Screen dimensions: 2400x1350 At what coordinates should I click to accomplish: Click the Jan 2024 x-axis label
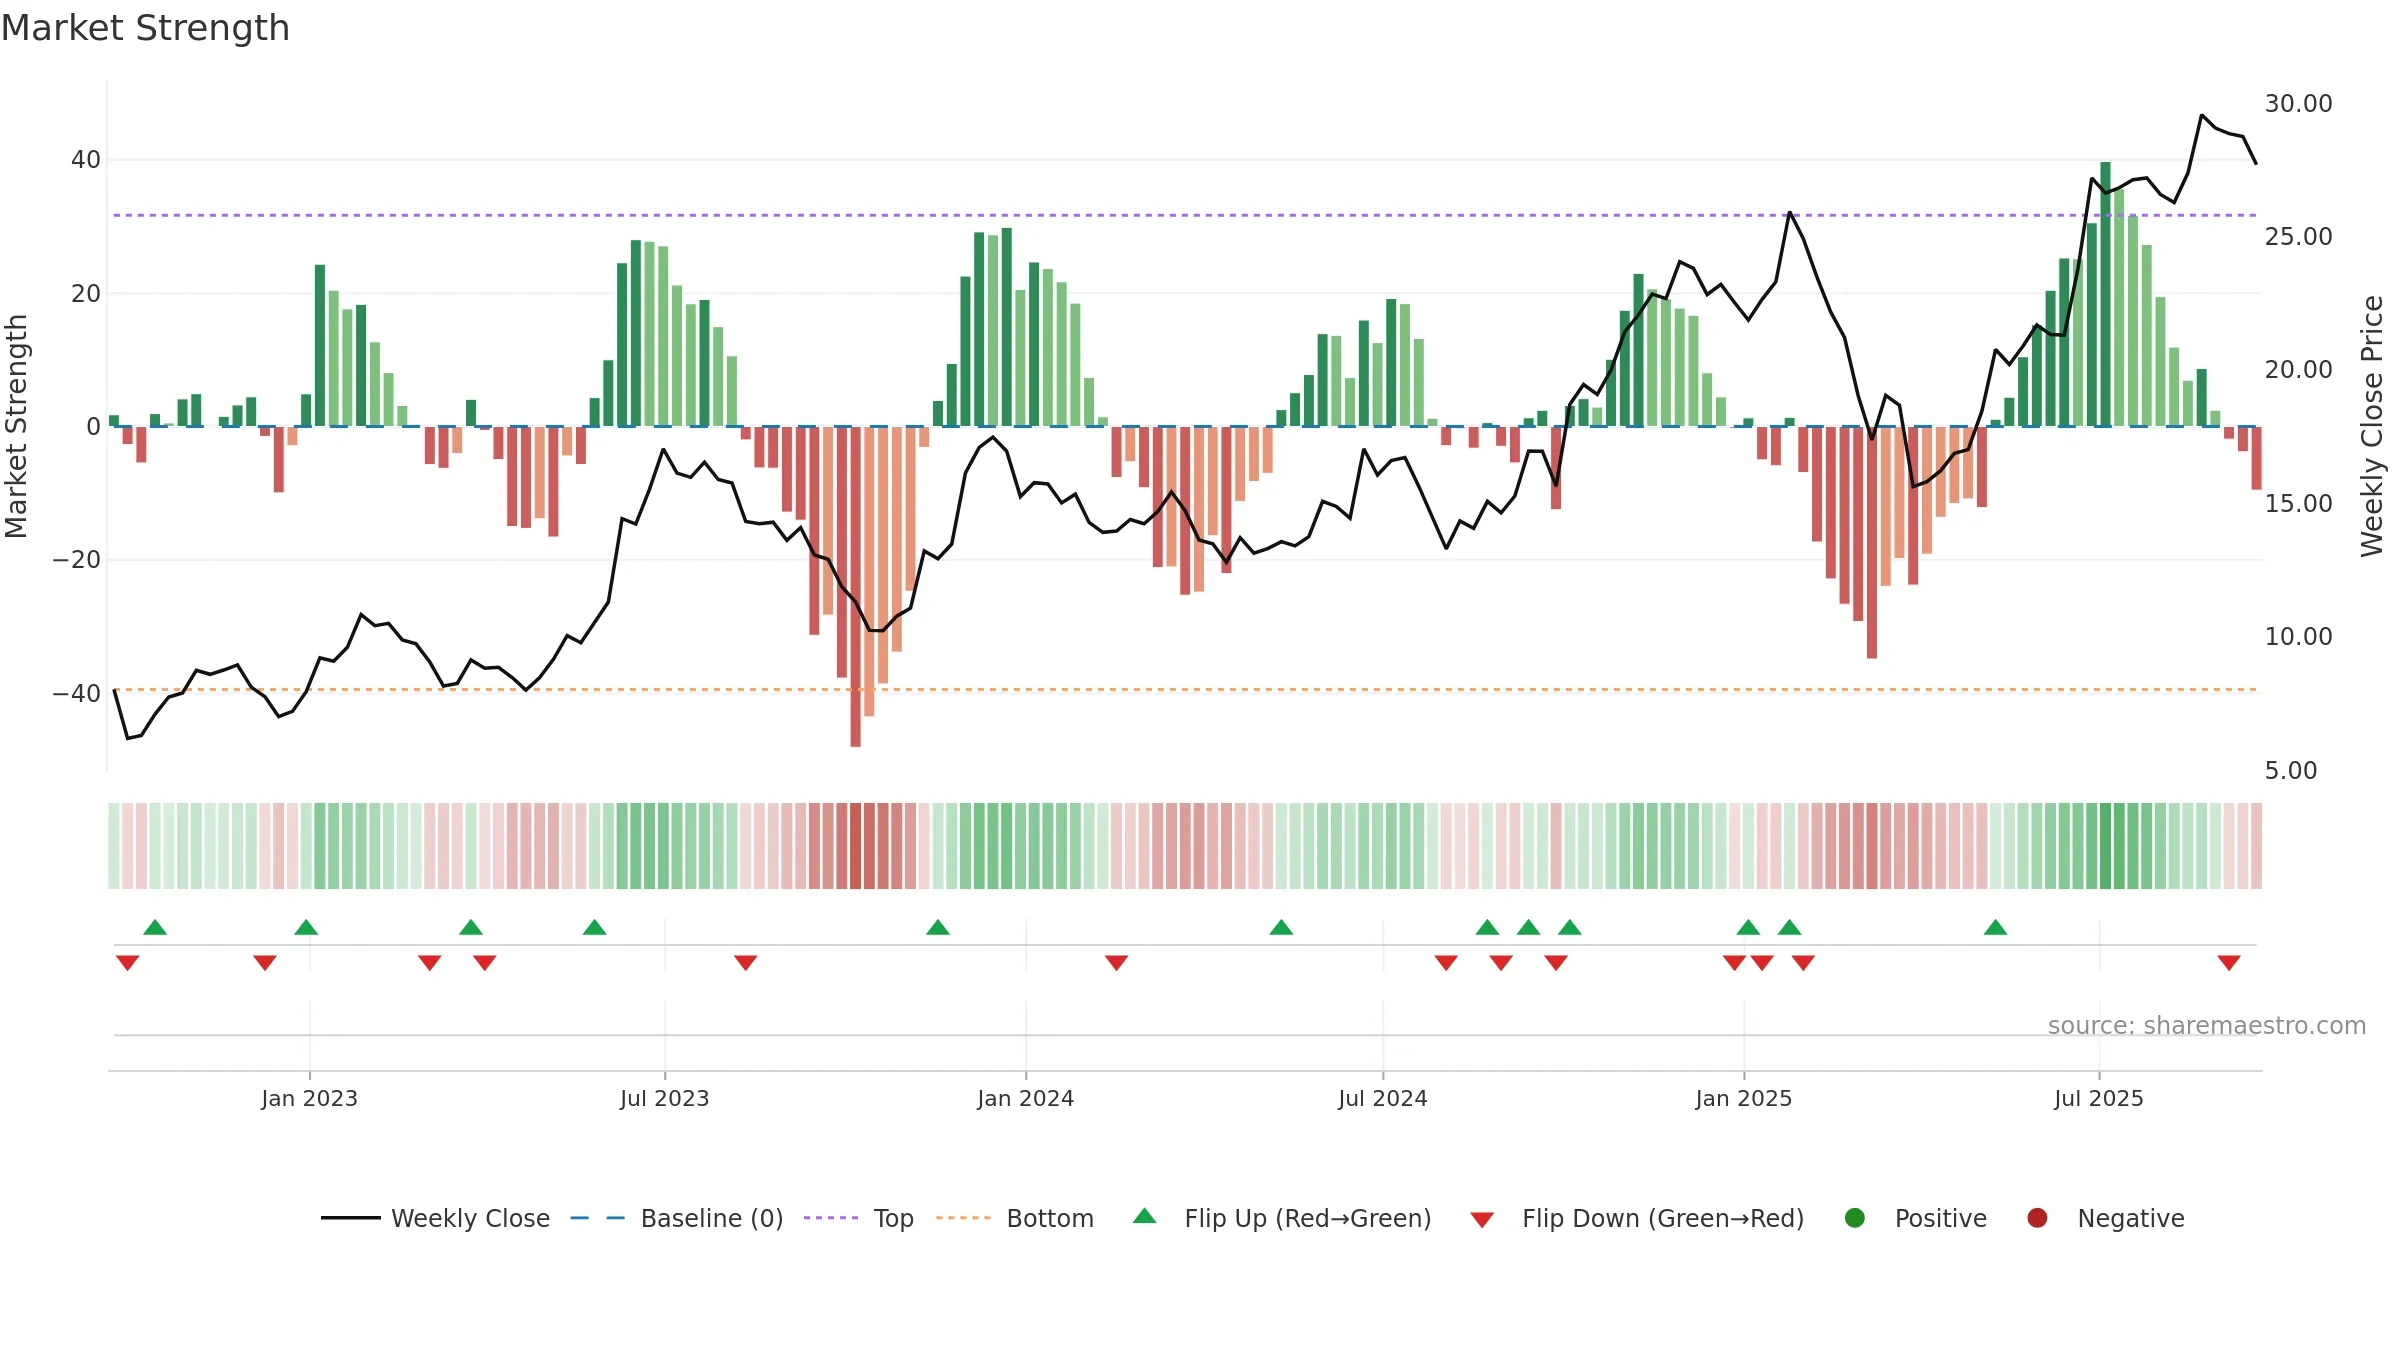point(1025,1098)
